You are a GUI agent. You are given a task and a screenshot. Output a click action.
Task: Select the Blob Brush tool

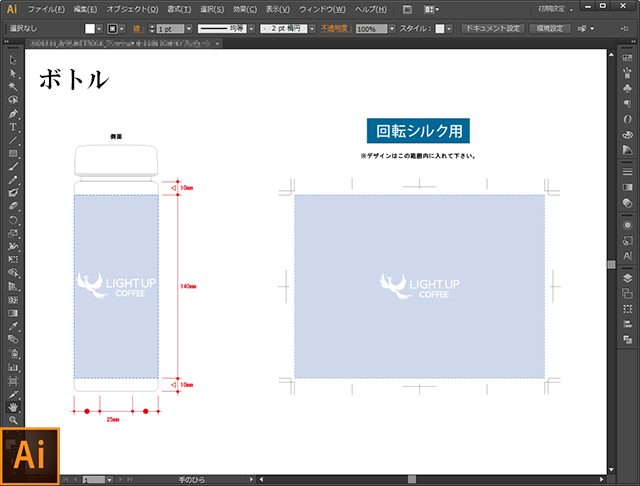[x=13, y=193]
